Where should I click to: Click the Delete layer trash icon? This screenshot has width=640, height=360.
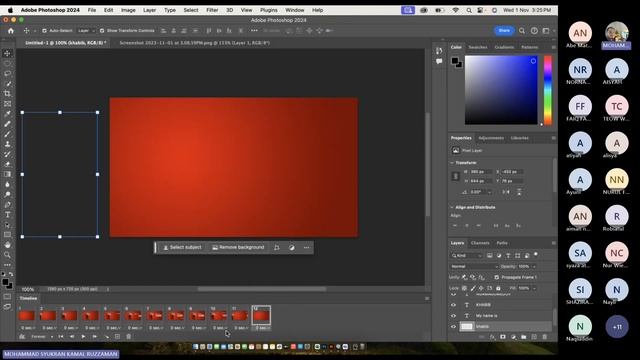544,337
